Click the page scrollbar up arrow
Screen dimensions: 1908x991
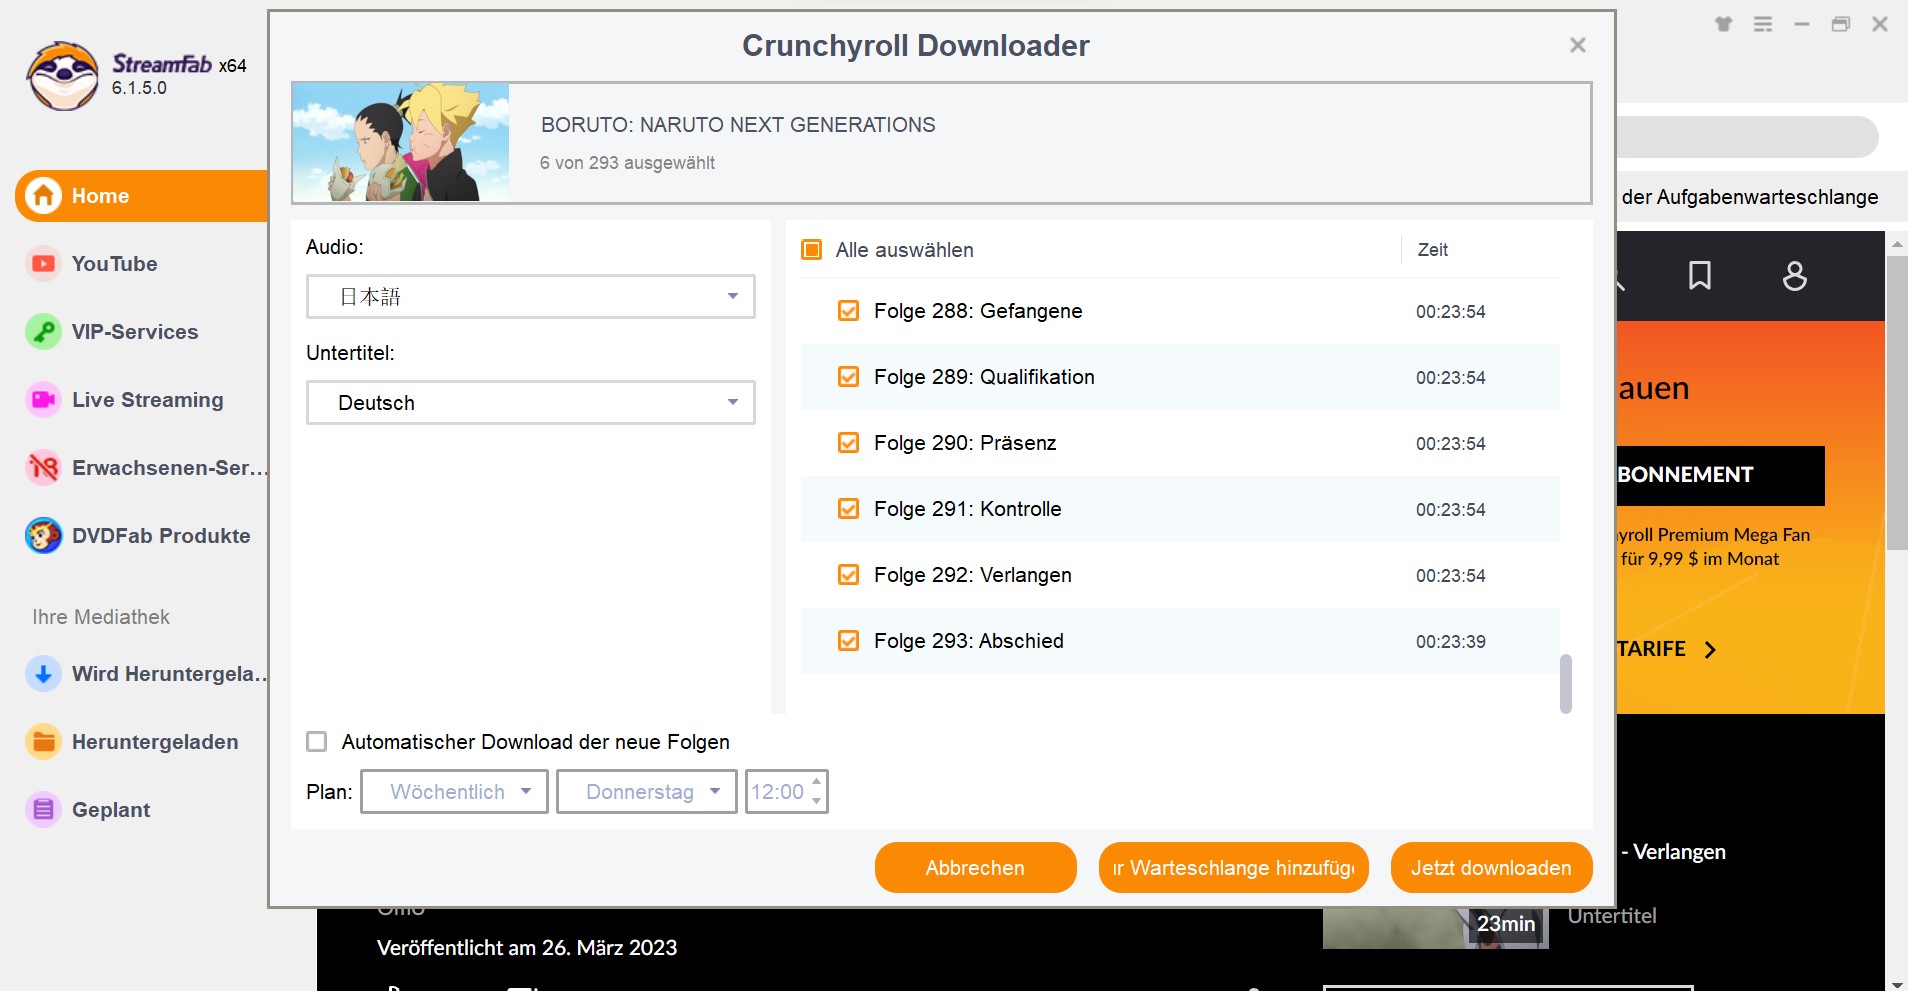[1897, 243]
